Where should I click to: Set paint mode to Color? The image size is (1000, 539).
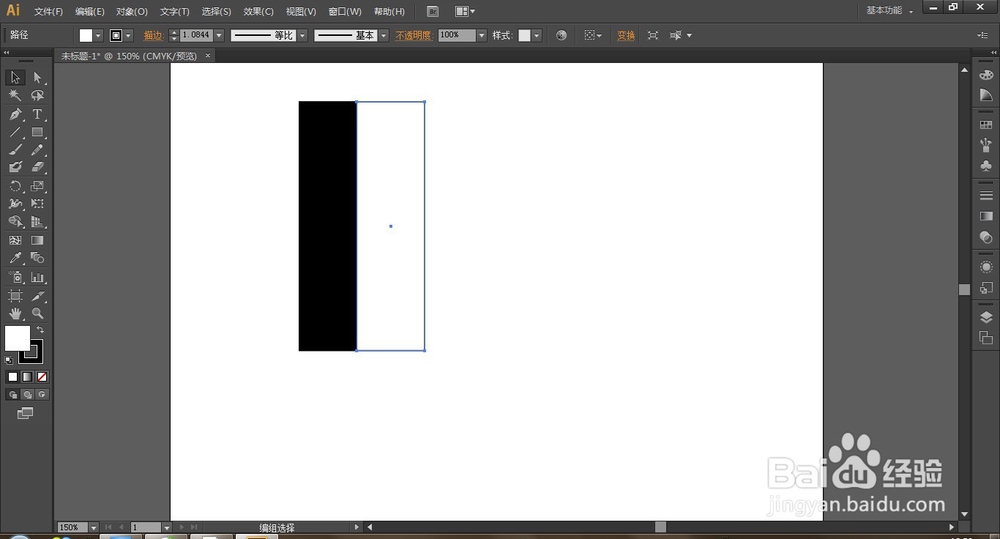13,377
